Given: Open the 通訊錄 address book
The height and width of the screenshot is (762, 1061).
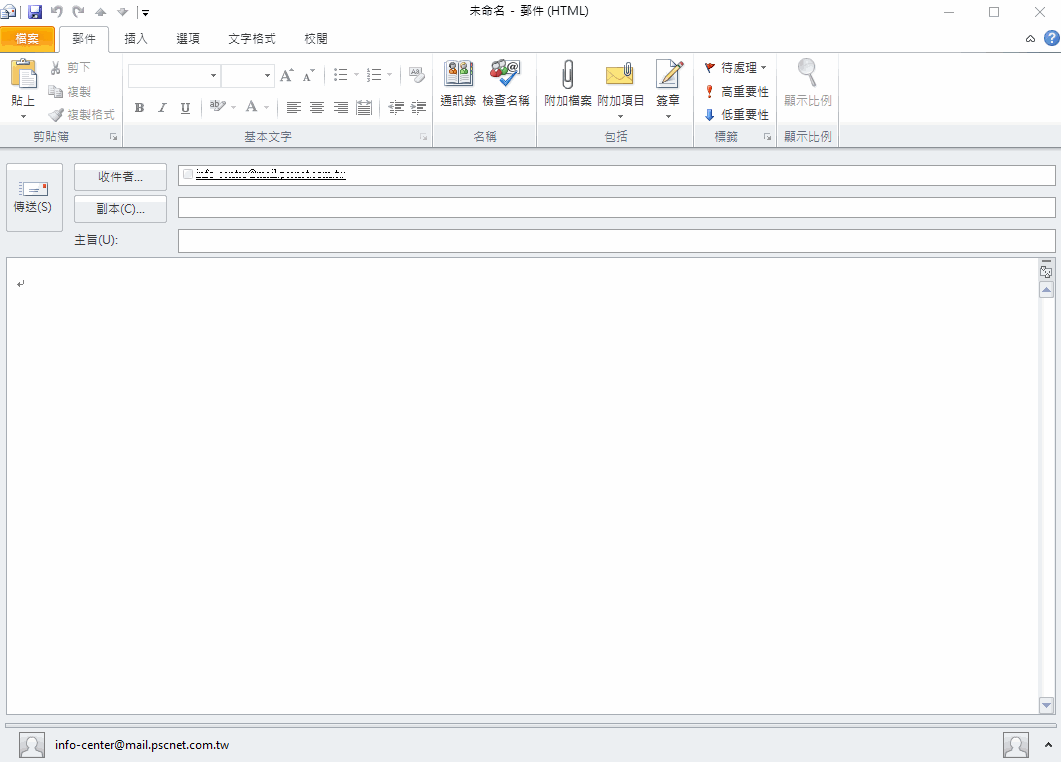Looking at the screenshot, I should 458,75.
